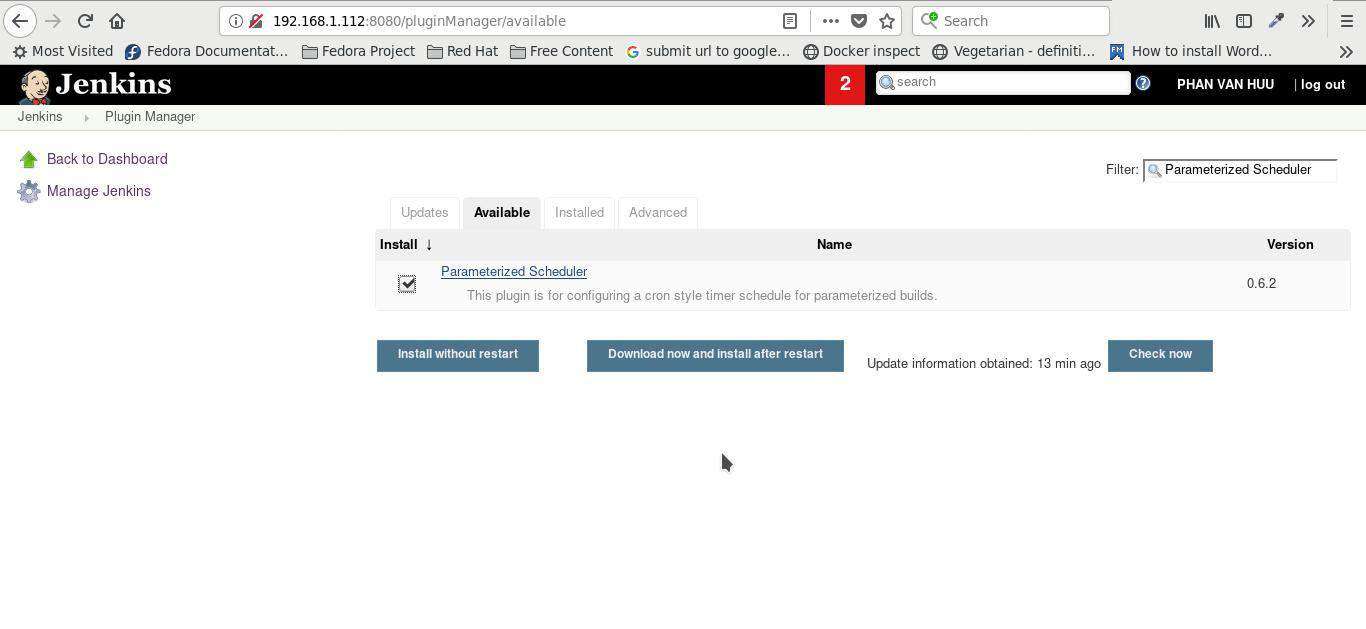Click the insecure connection lock icon
1366x629 pixels.
pyautogui.click(x=256, y=21)
